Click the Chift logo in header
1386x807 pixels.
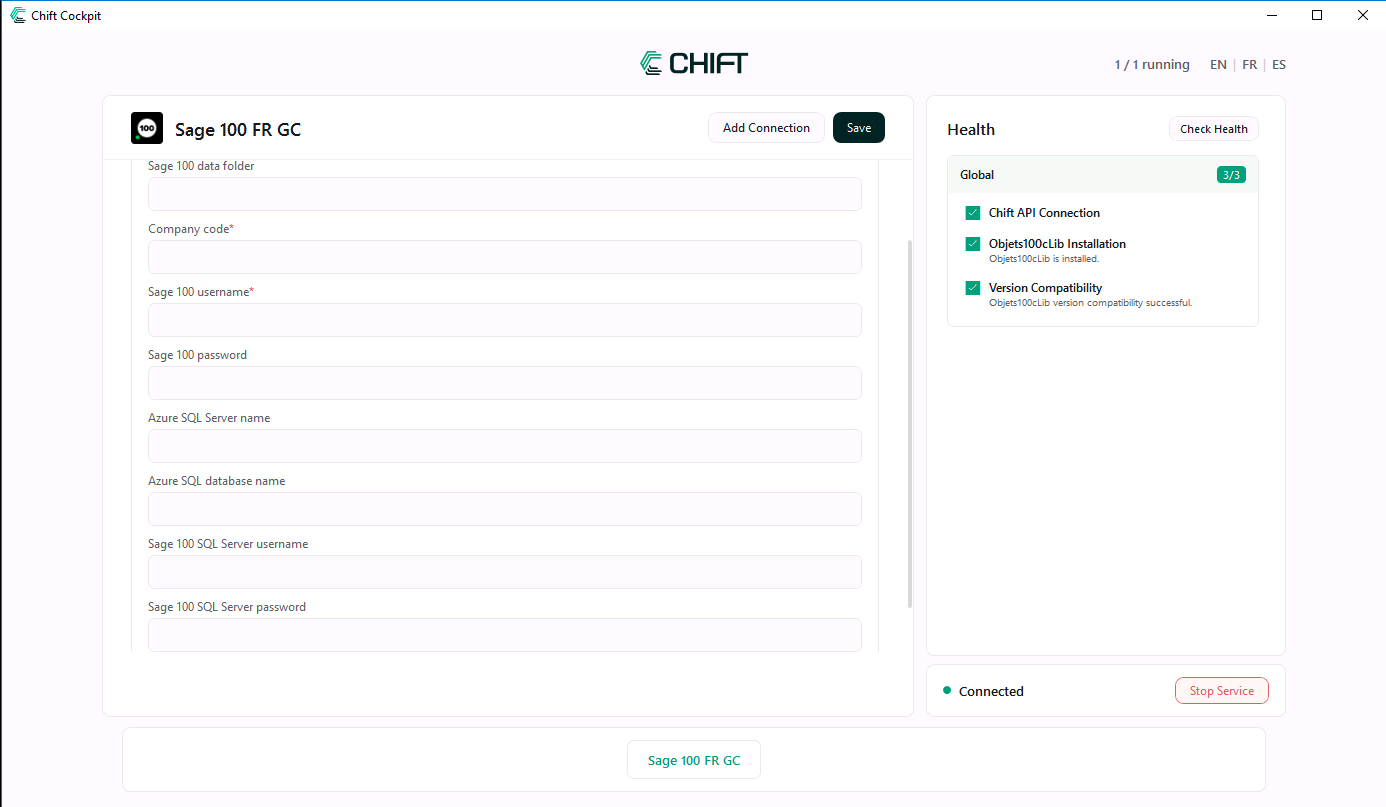tap(694, 64)
